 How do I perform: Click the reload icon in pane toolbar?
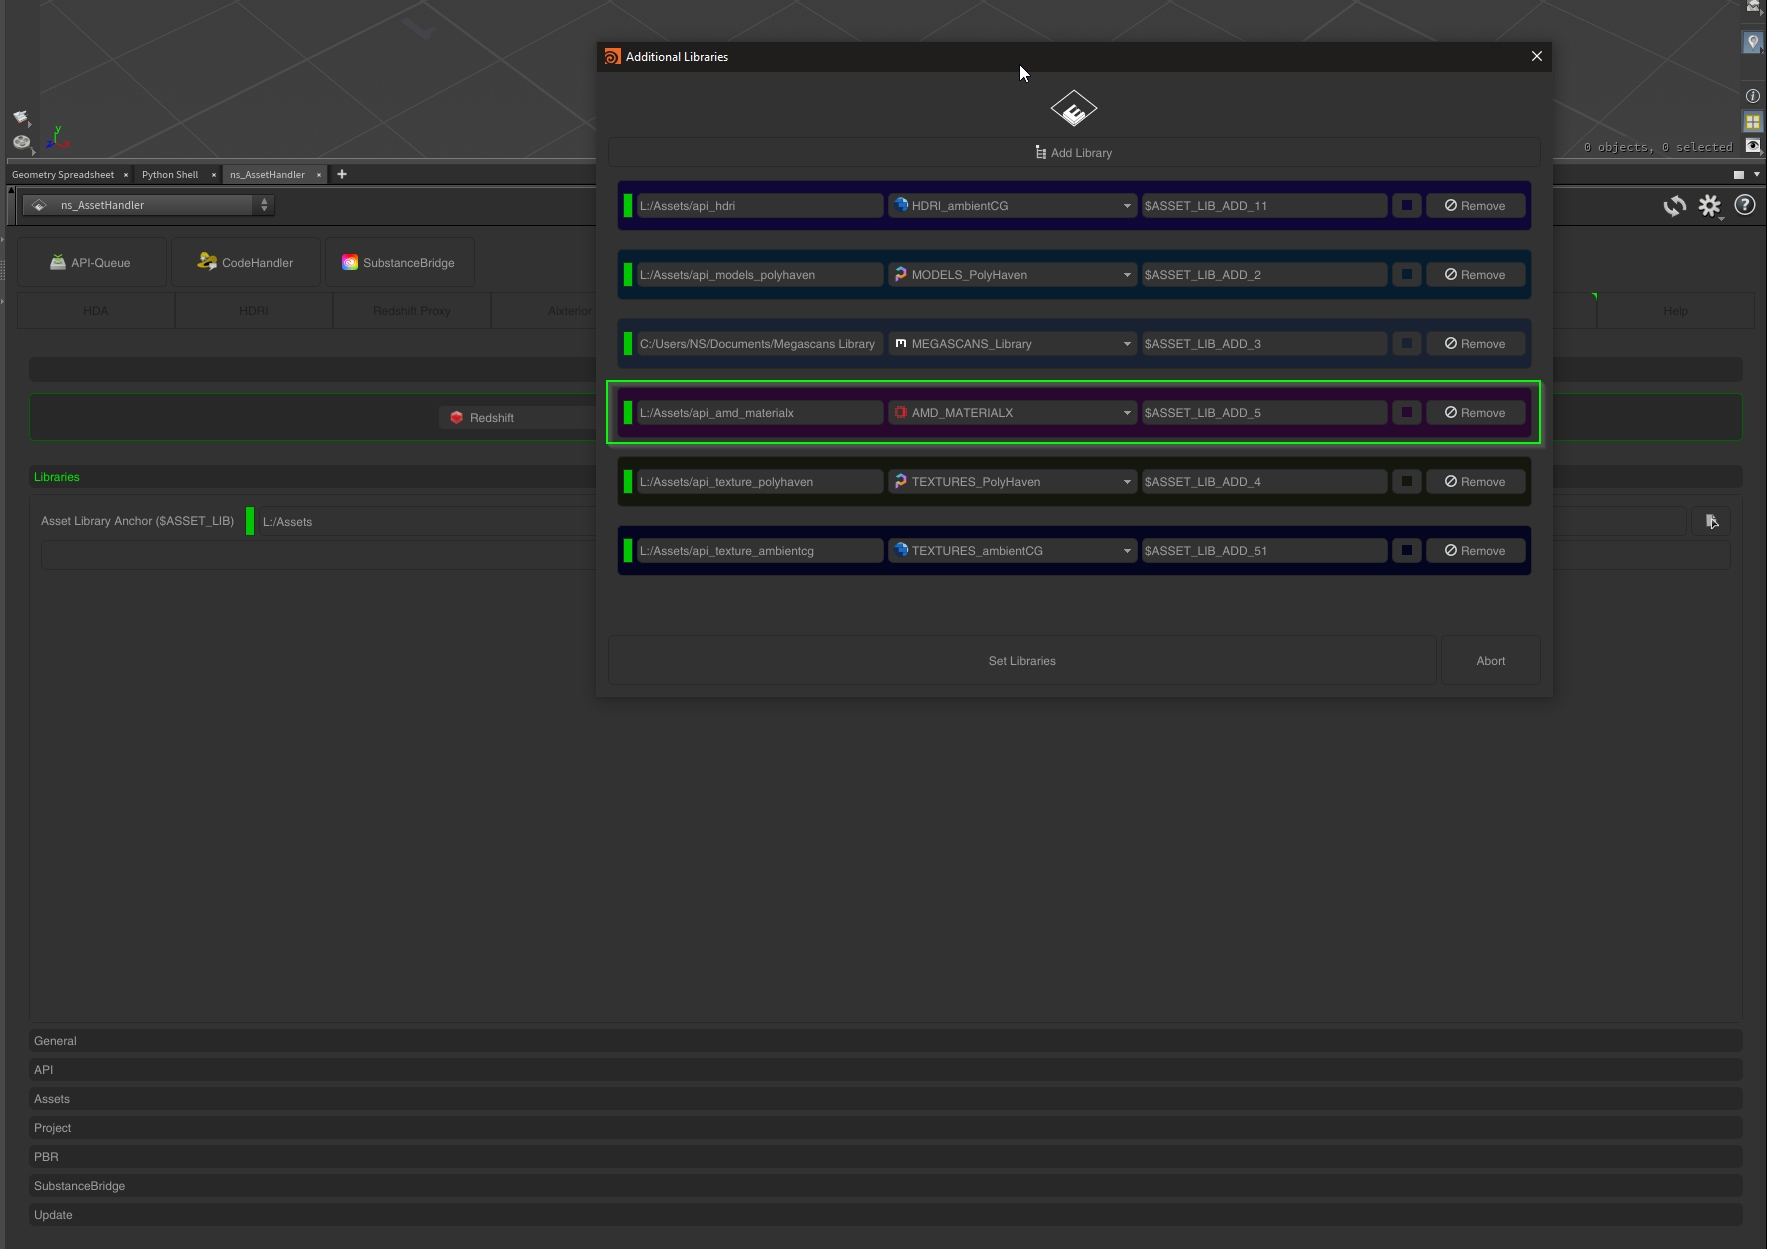(x=1674, y=206)
